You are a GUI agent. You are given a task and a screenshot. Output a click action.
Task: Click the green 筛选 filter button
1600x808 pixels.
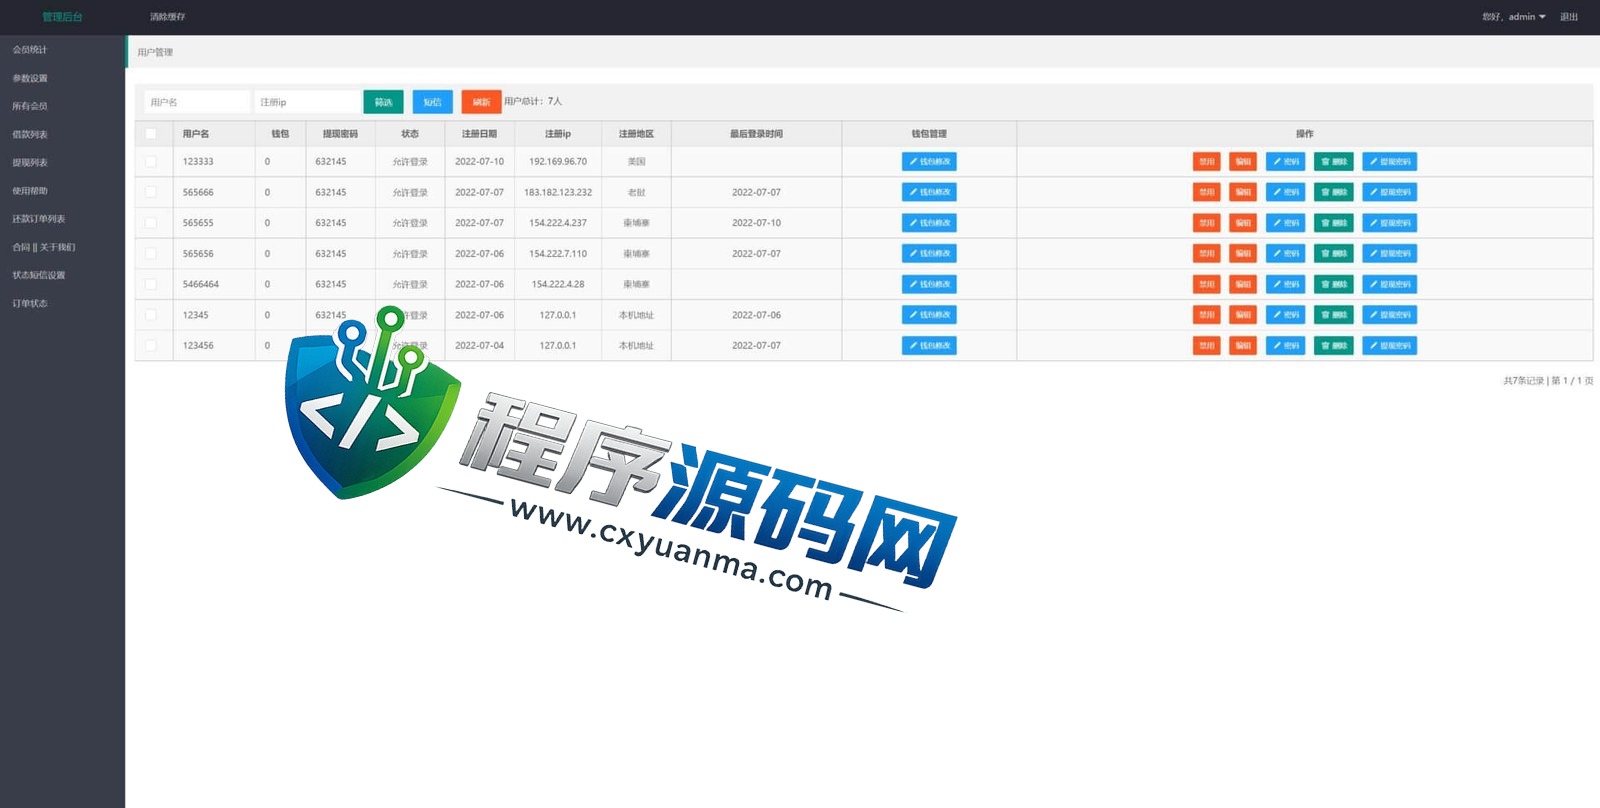click(383, 102)
